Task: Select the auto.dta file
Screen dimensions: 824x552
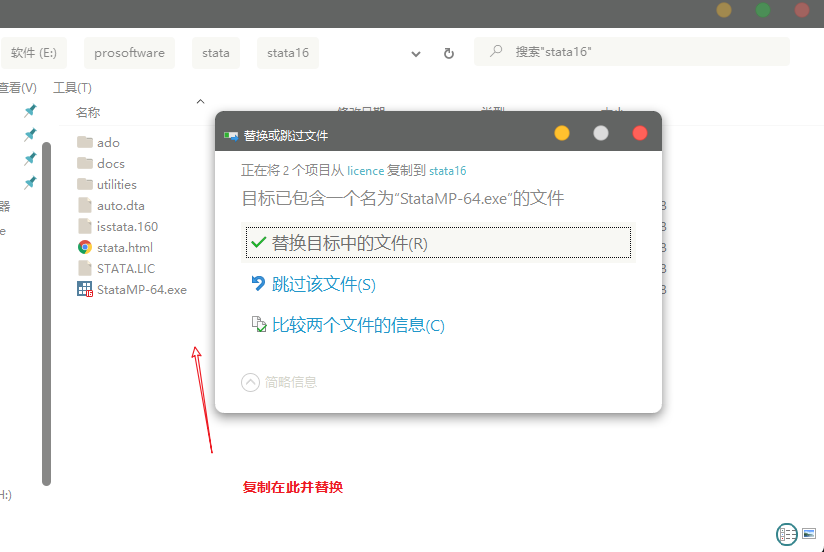Action: tap(120, 206)
